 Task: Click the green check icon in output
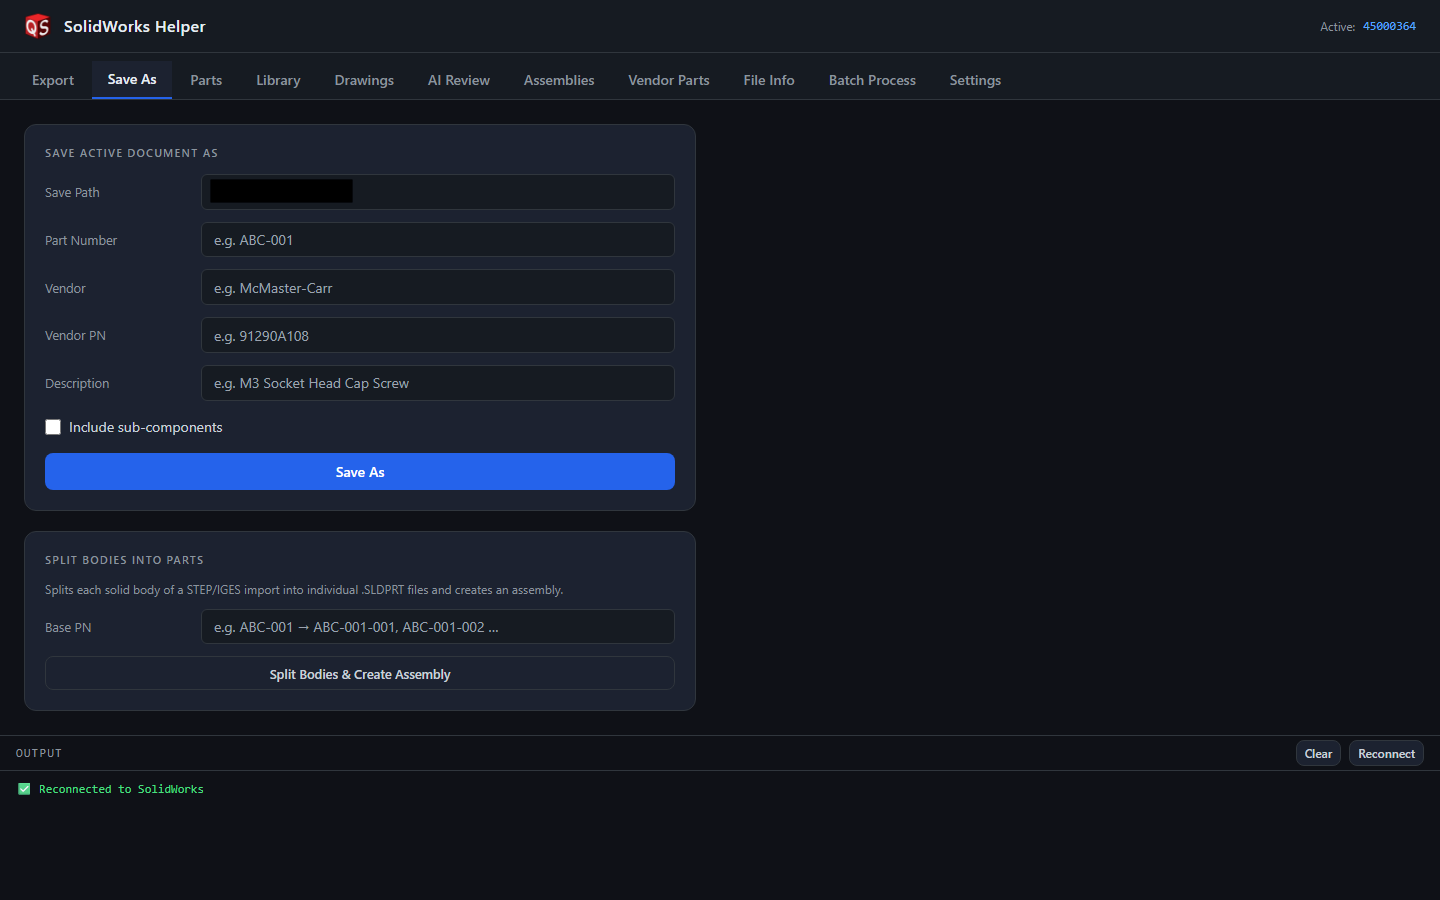pos(24,789)
